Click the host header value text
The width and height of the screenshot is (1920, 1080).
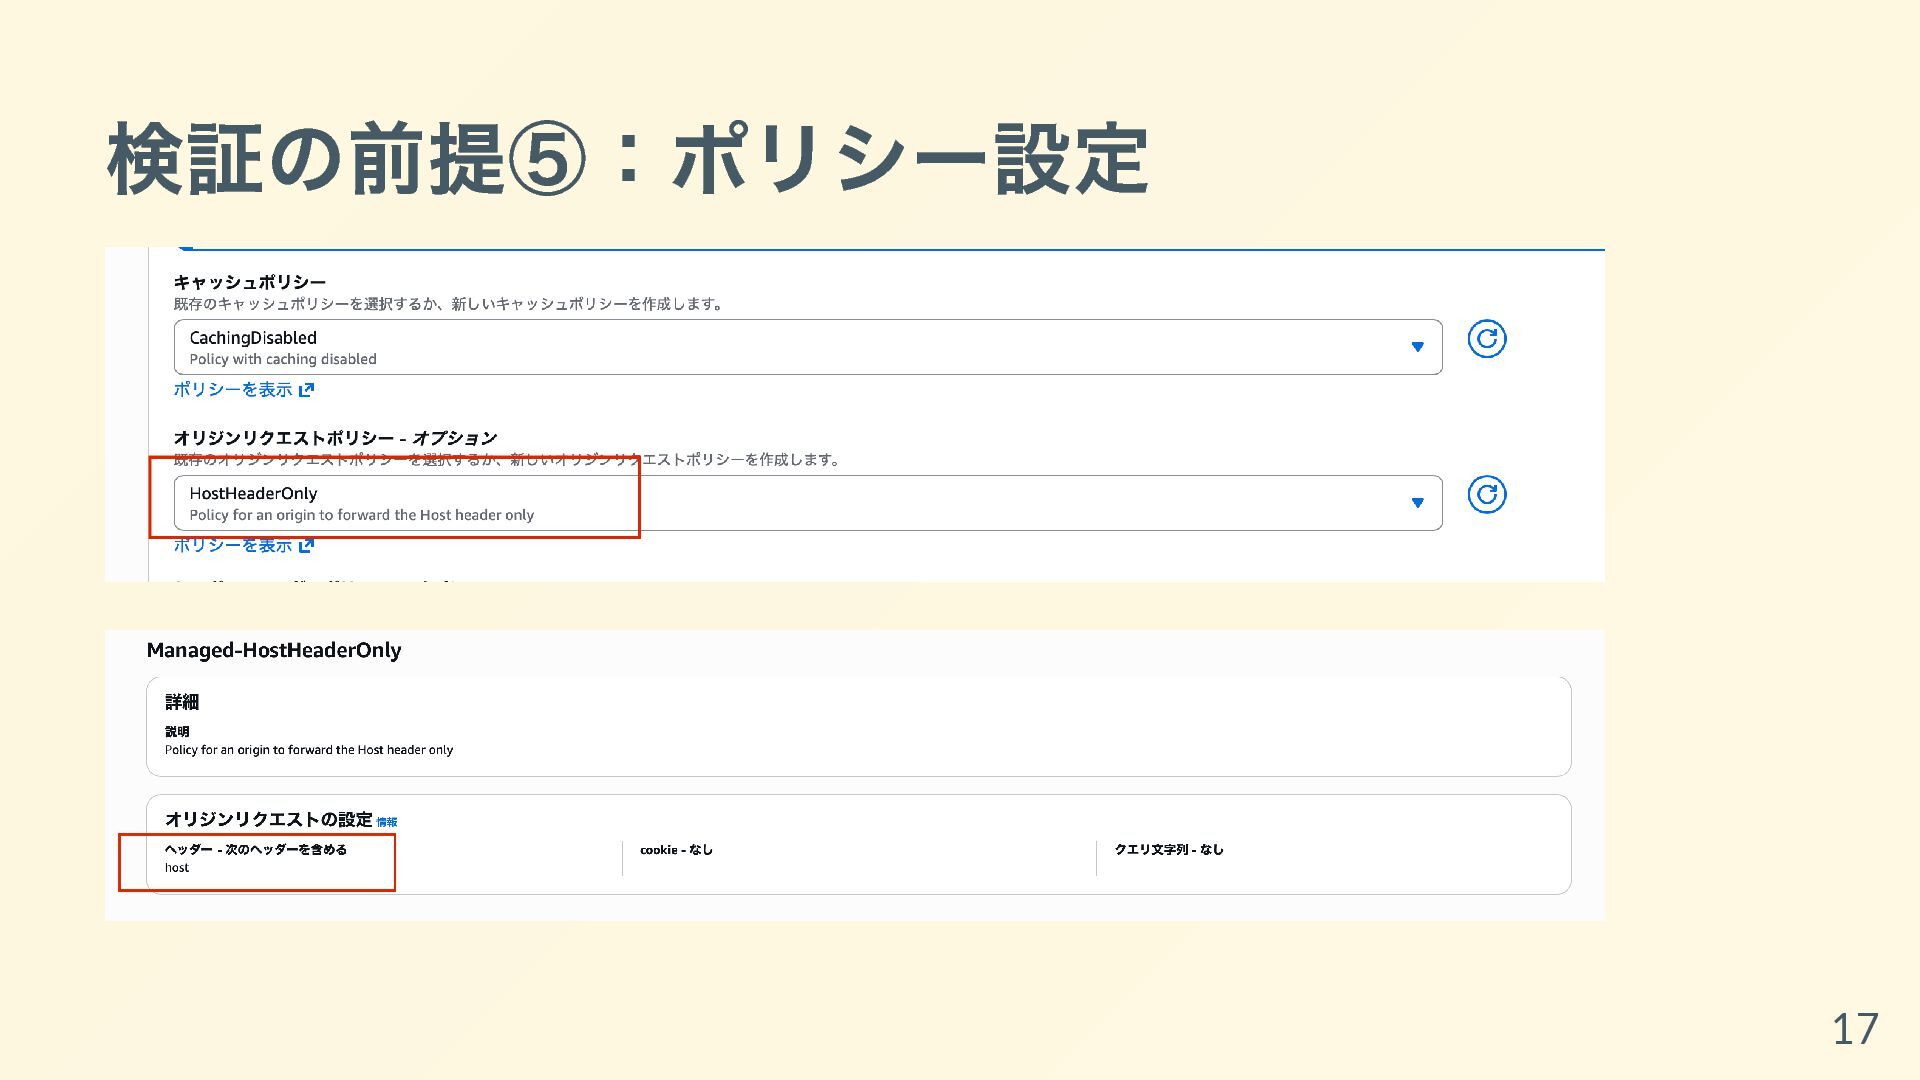click(177, 868)
